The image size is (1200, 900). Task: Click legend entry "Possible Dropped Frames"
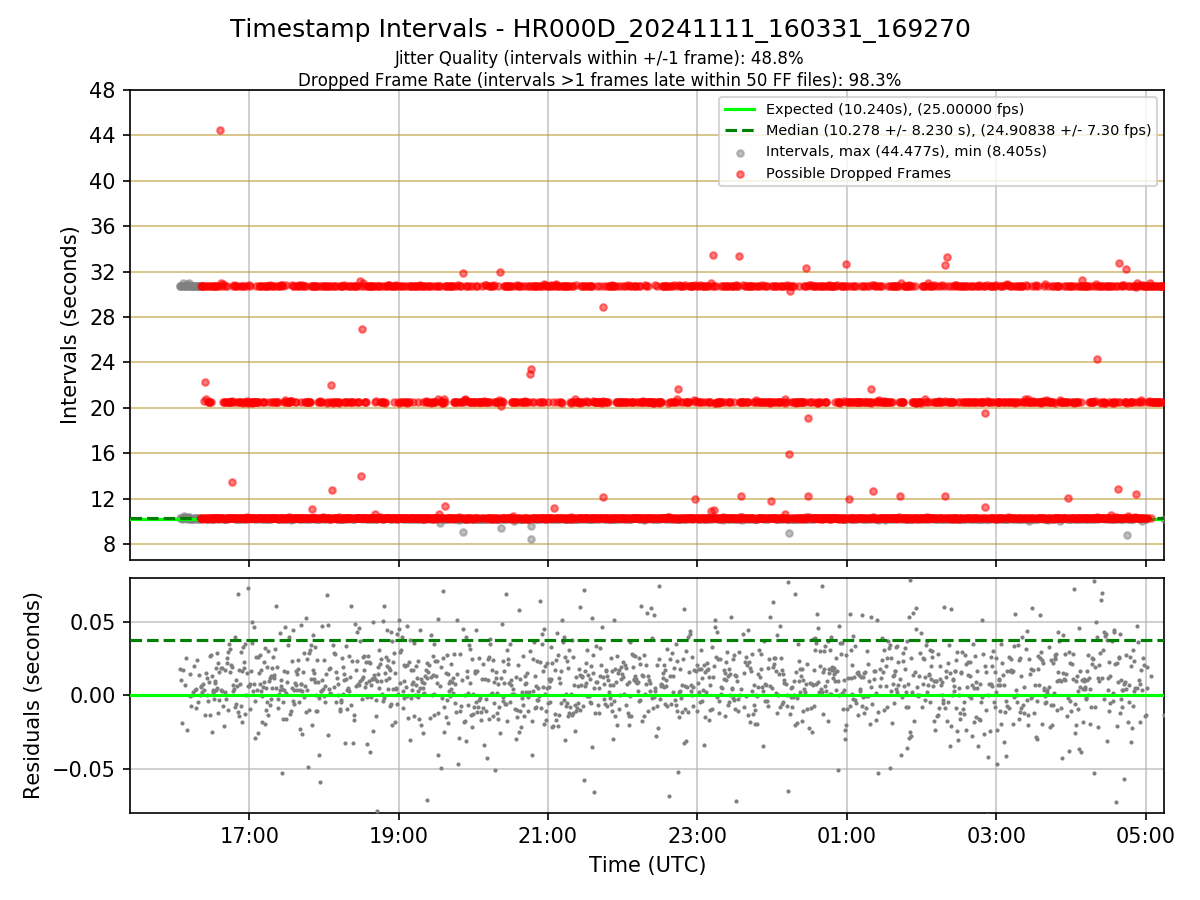click(x=858, y=173)
